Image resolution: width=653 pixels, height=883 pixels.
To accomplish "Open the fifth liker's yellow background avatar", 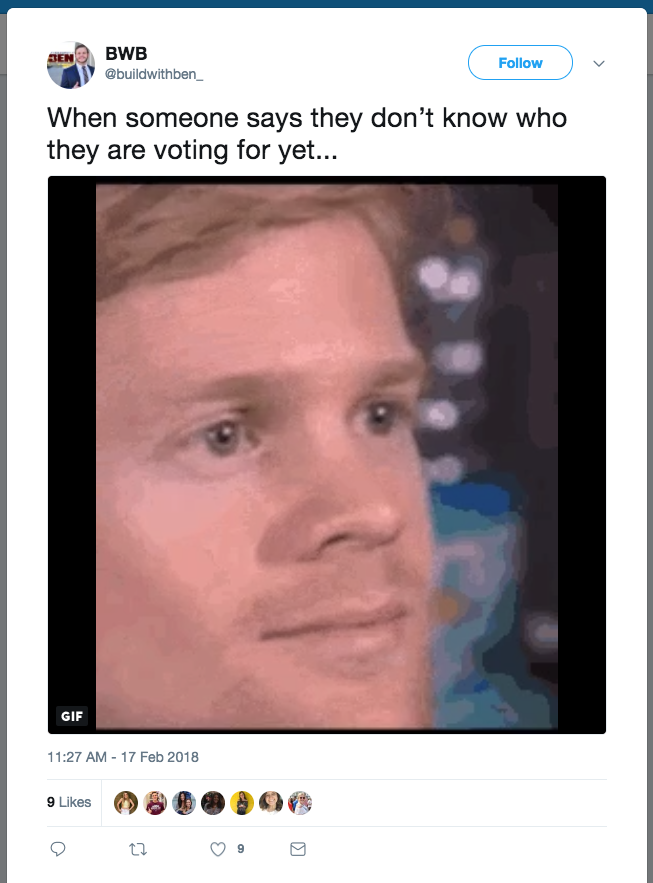I will [241, 802].
